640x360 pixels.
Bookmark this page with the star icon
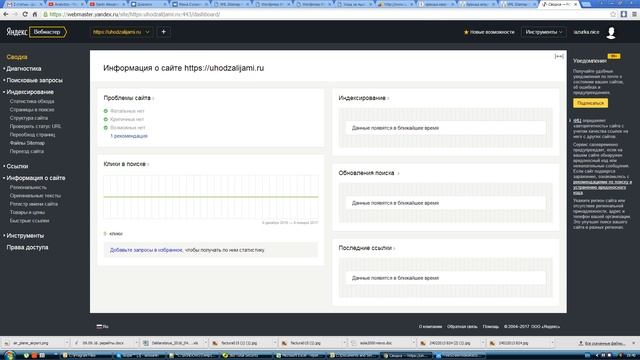[613, 14]
